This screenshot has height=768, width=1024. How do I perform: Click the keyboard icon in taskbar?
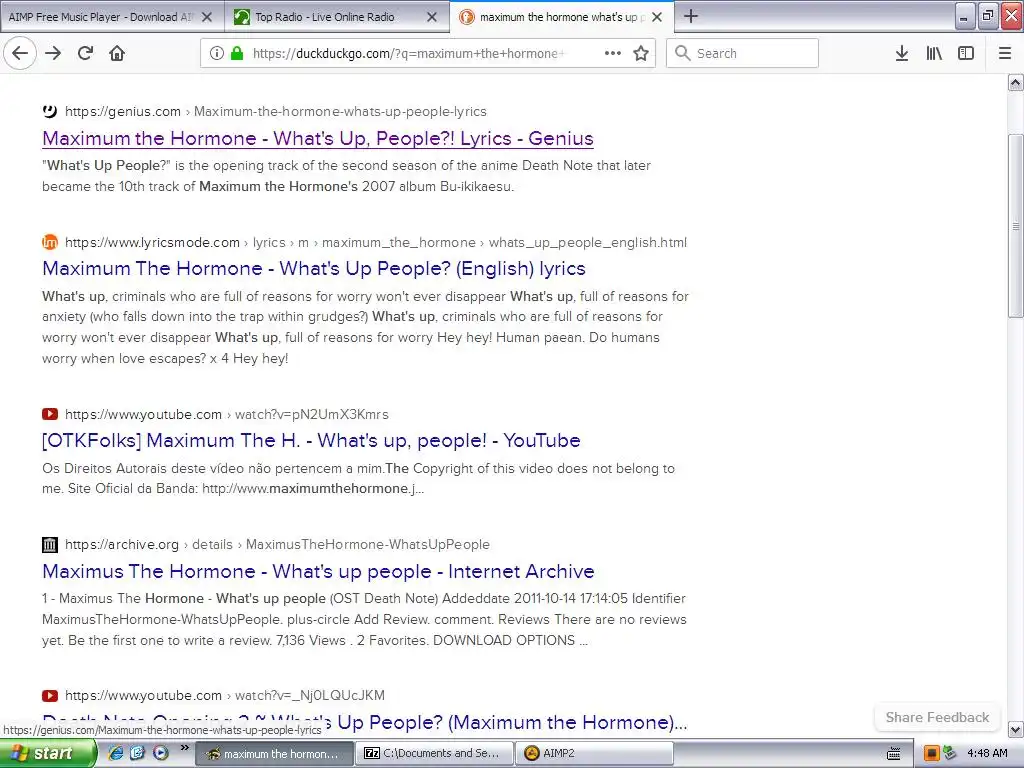[x=893, y=754]
